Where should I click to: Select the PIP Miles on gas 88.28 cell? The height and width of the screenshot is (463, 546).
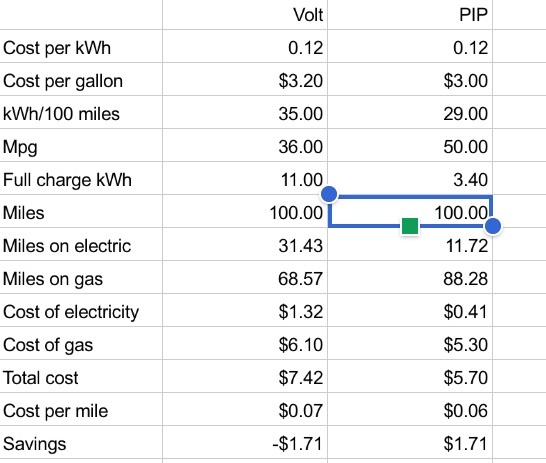pos(410,277)
